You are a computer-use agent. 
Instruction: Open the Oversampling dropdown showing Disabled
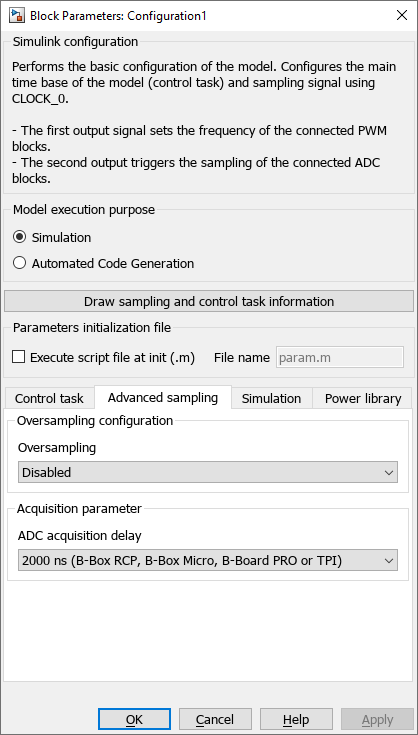pyautogui.click(x=208, y=472)
